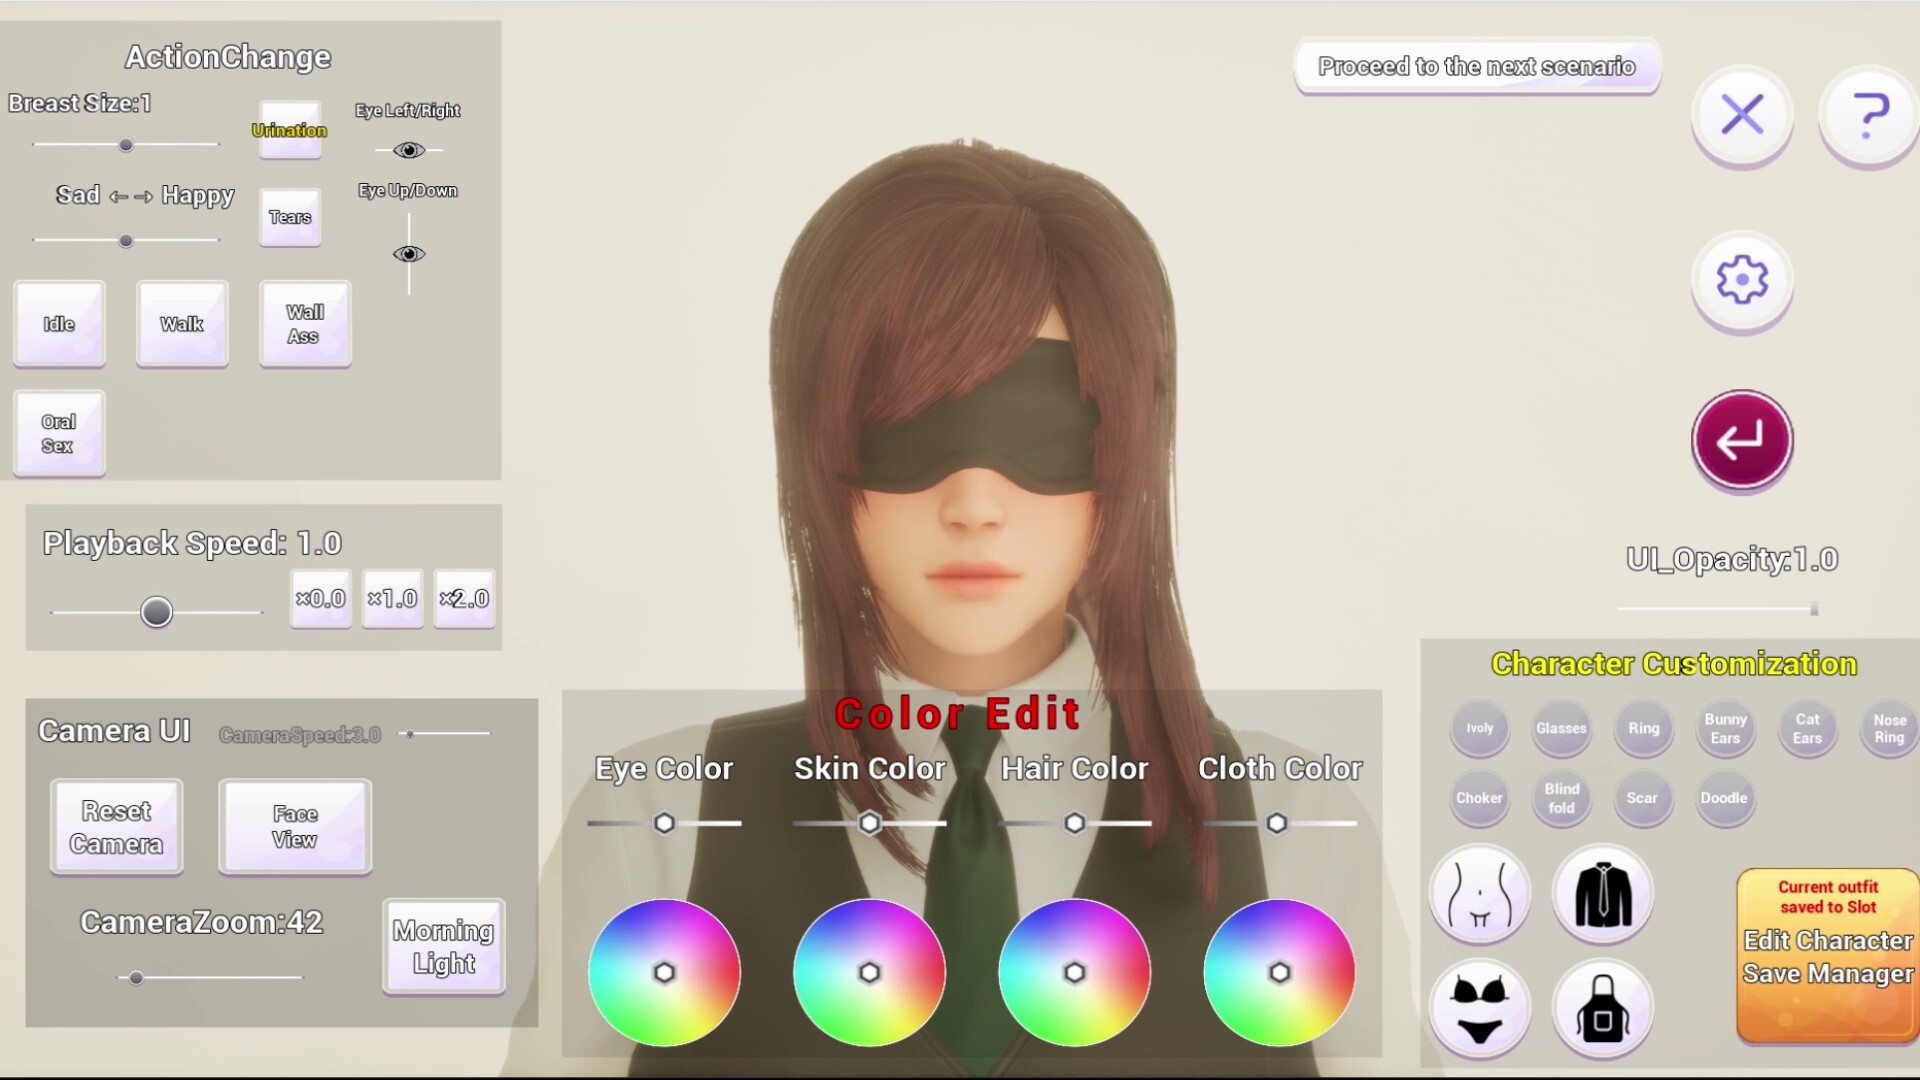Screen dimensions: 1920x1080
Task: Toggle the Cat Ears accessory
Action: [x=1807, y=728]
